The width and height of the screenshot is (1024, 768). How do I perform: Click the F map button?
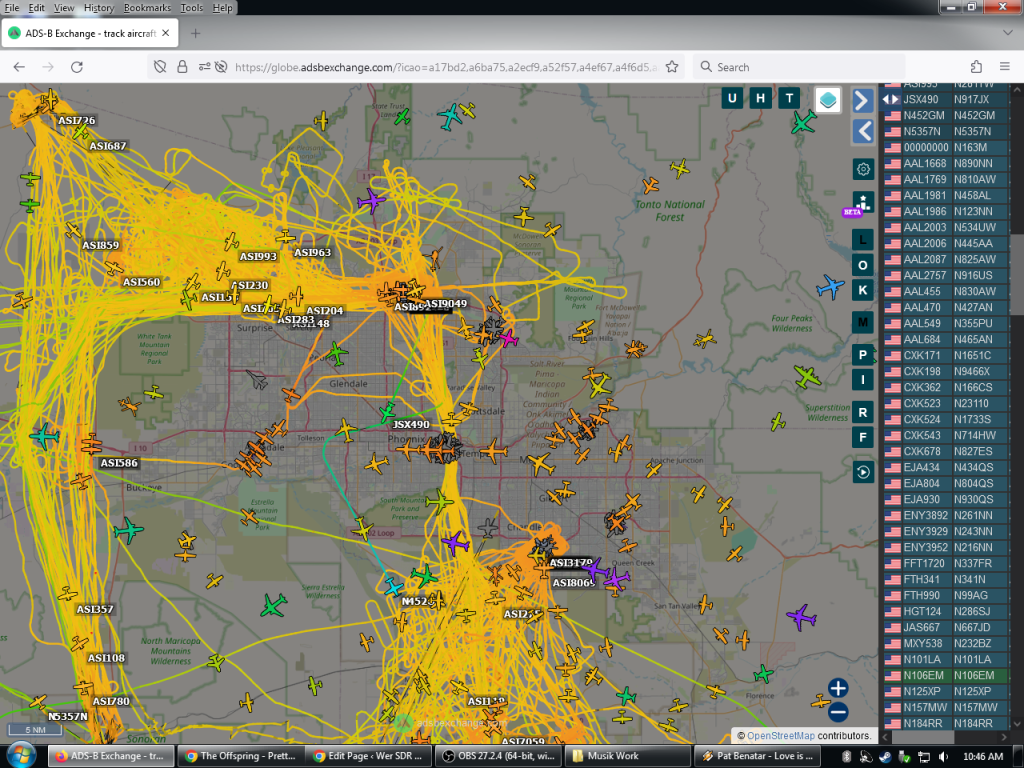[x=863, y=438]
